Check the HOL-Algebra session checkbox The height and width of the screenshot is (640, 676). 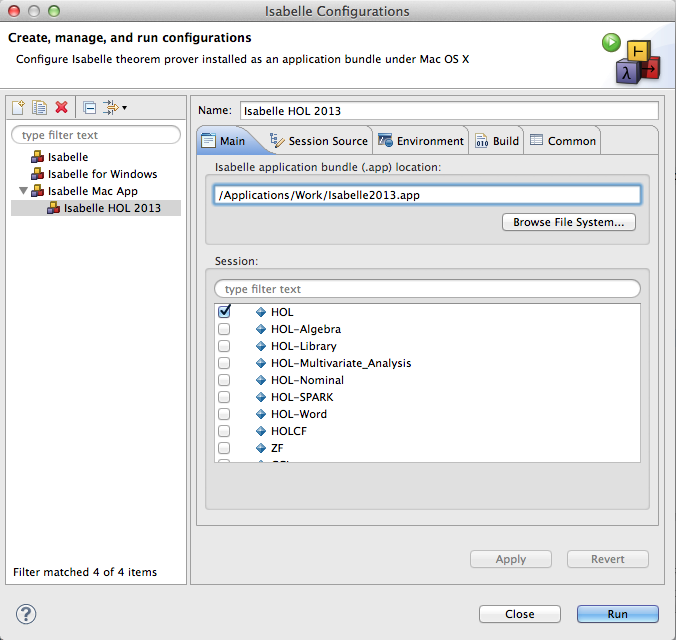(x=224, y=329)
